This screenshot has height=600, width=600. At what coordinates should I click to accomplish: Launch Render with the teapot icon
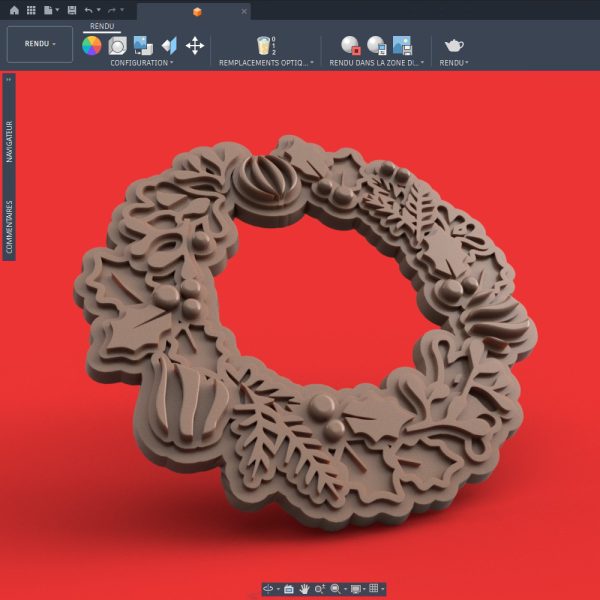(454, 46)
